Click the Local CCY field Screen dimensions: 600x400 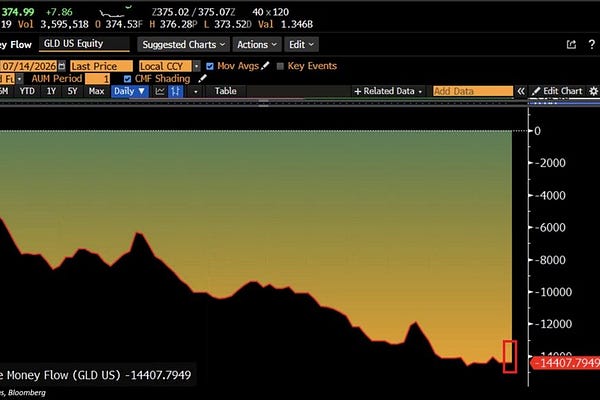click(x=165, y=66)
